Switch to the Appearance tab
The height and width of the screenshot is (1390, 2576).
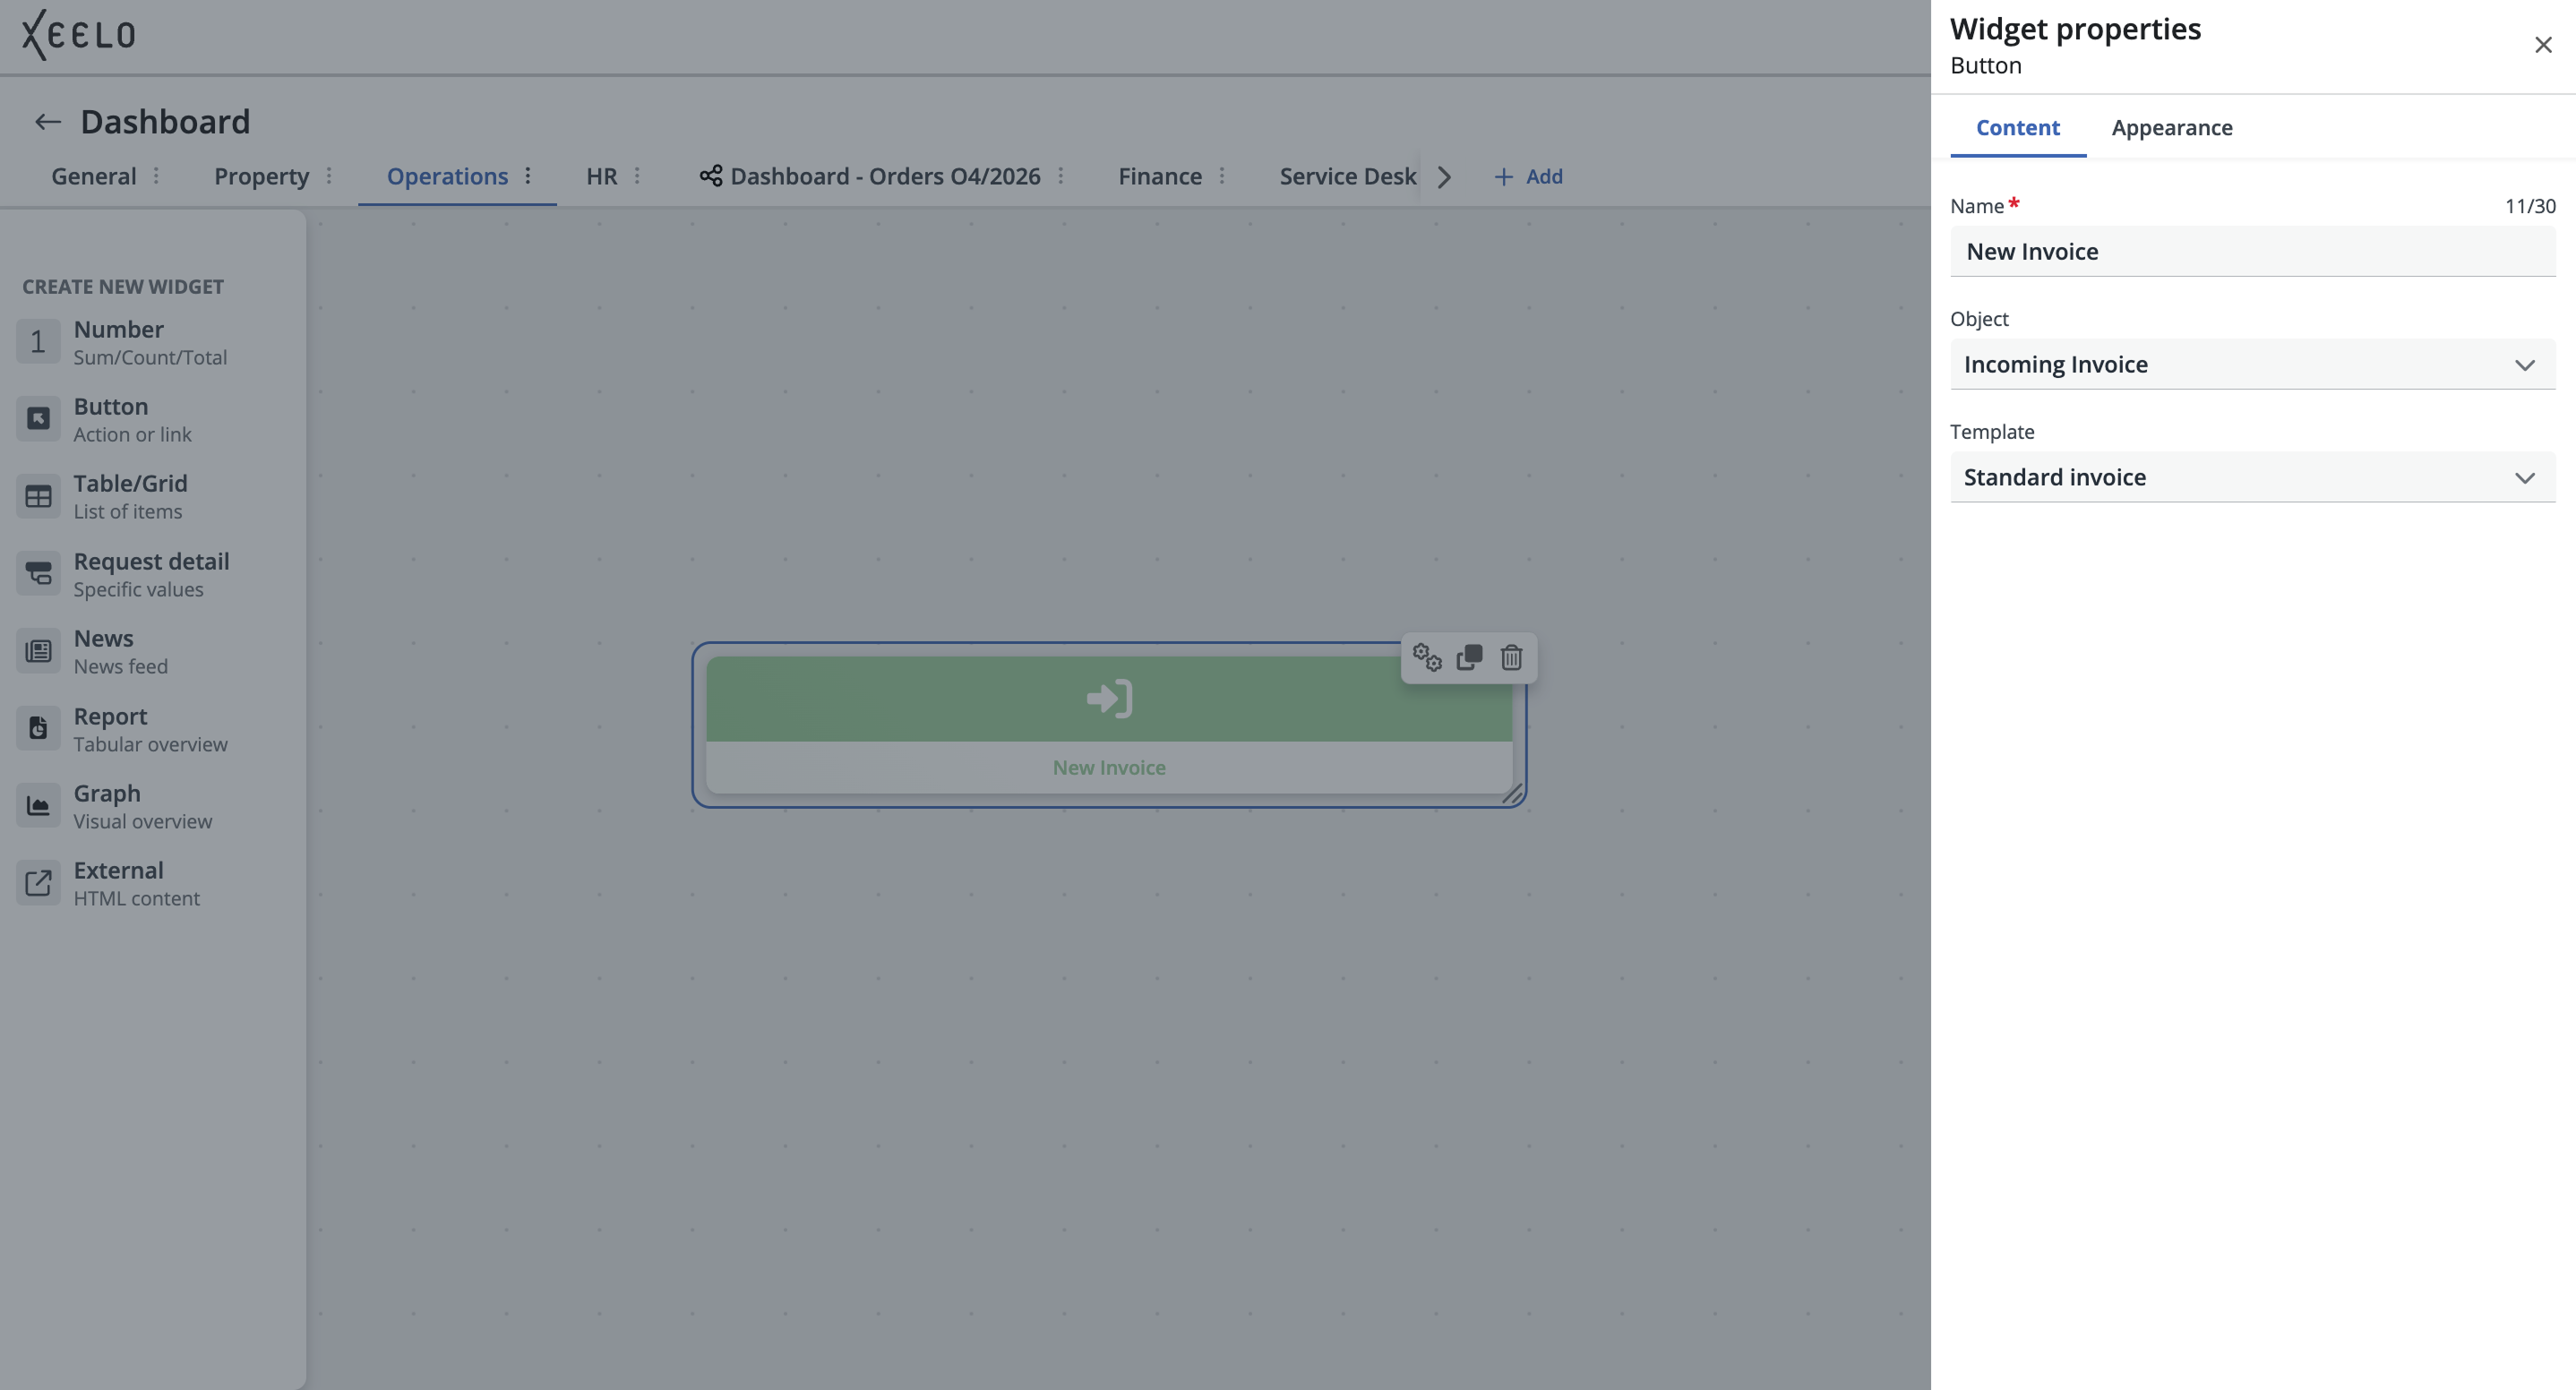point(2171,128)
